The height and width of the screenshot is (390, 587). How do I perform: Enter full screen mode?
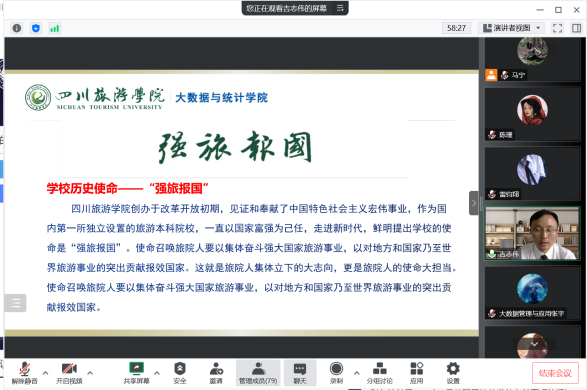click(557, 28)
